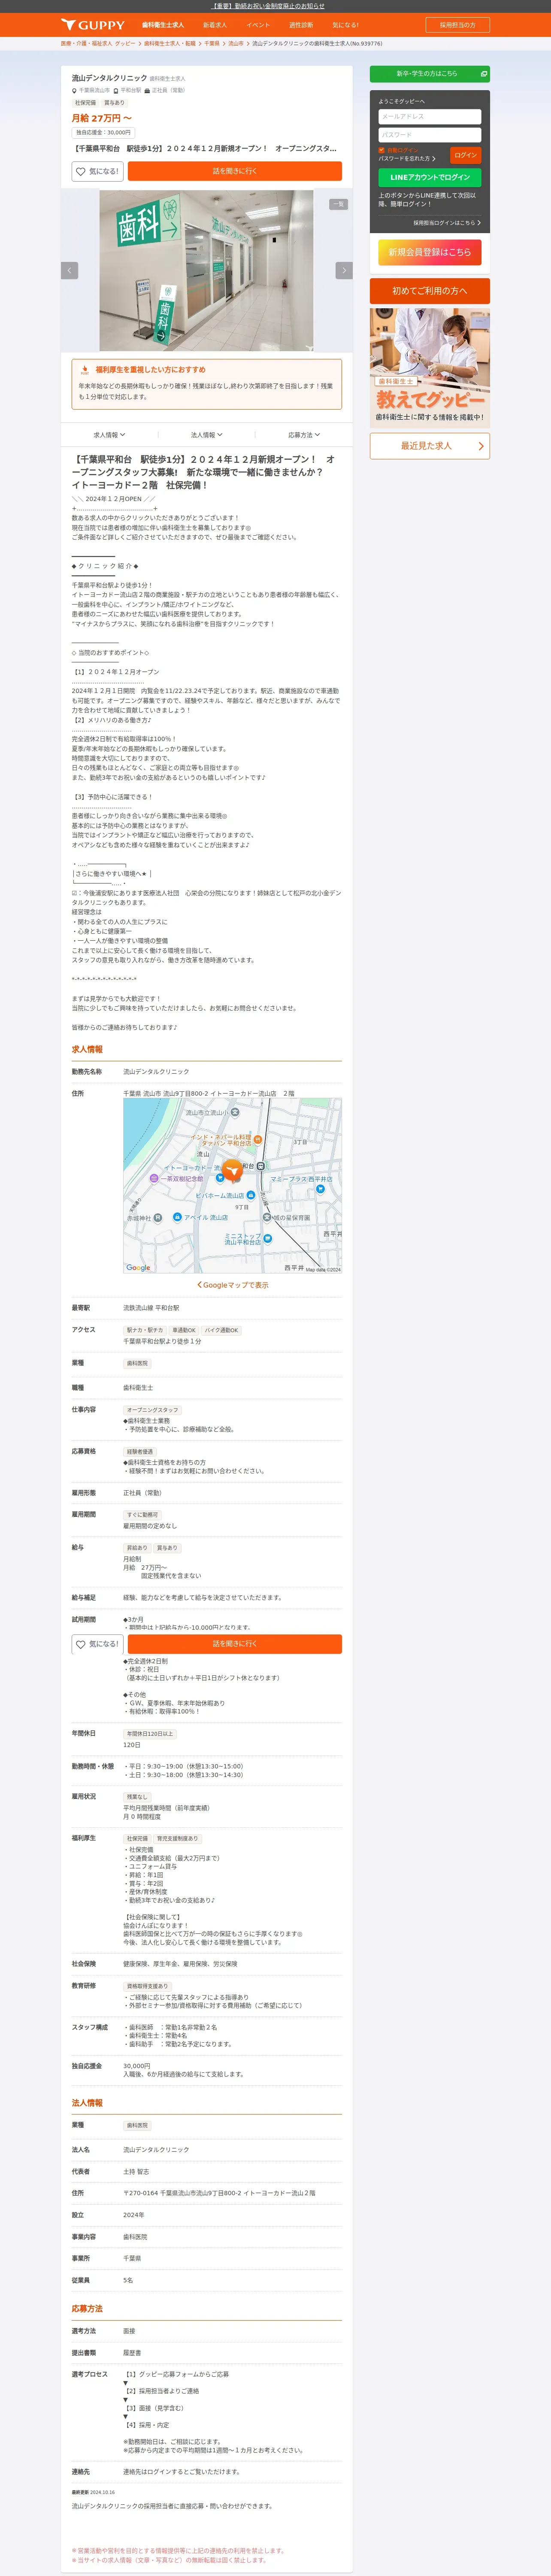Open the Googleマップで表示 link
The image size is (551, 2576).
coord(233,1285)
